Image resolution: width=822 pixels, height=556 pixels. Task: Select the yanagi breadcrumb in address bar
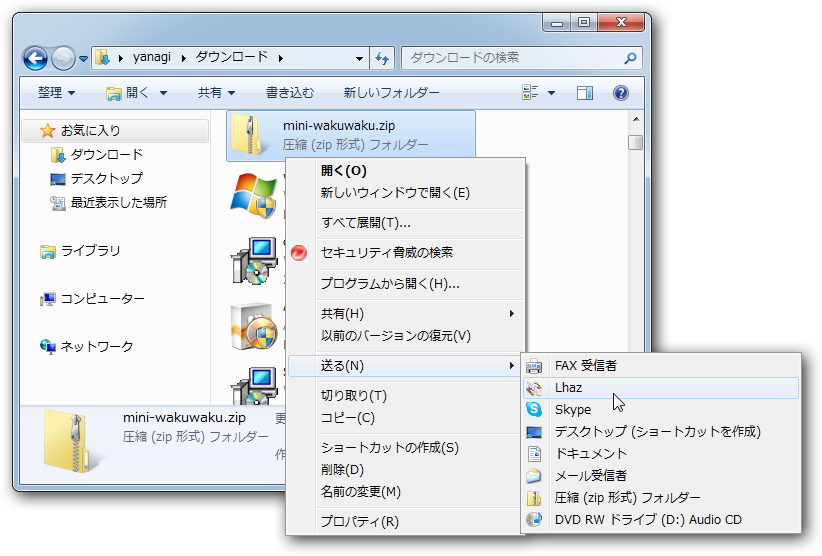pyautogui.click(x=152, y=57)
